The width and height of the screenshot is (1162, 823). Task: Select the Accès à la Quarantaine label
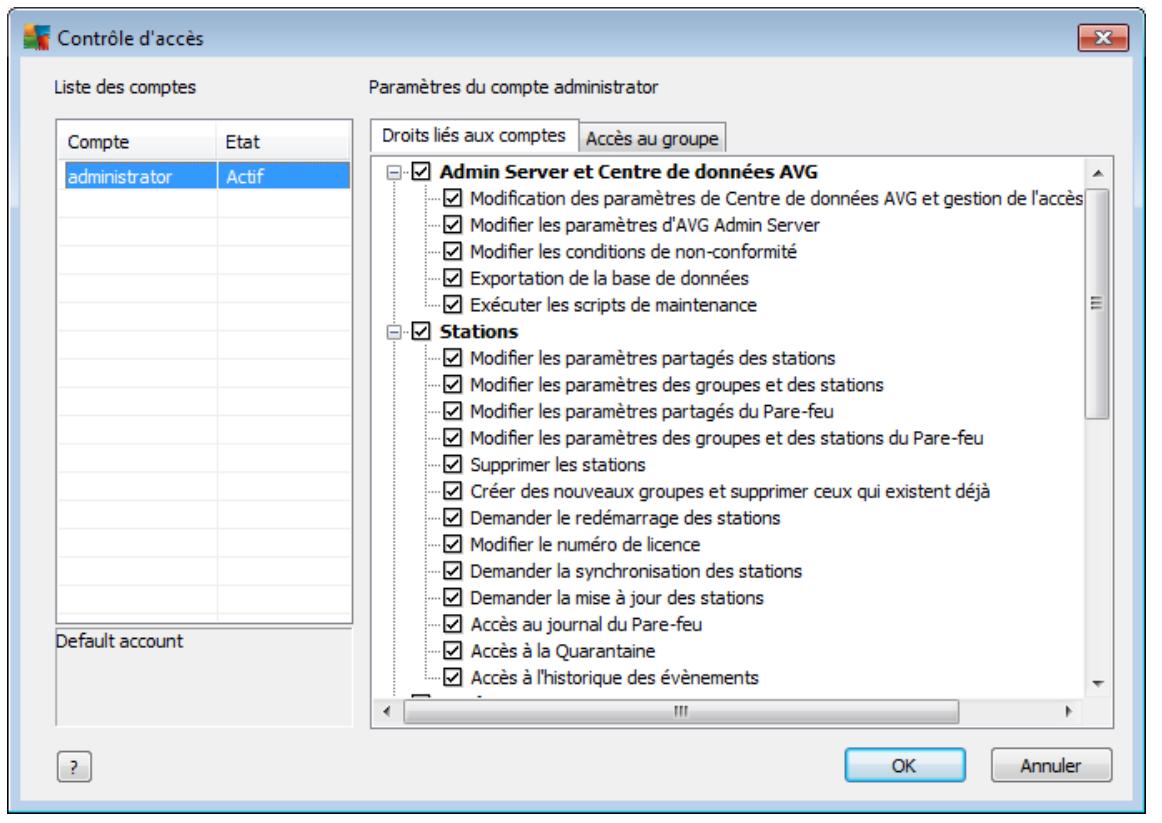563,652
